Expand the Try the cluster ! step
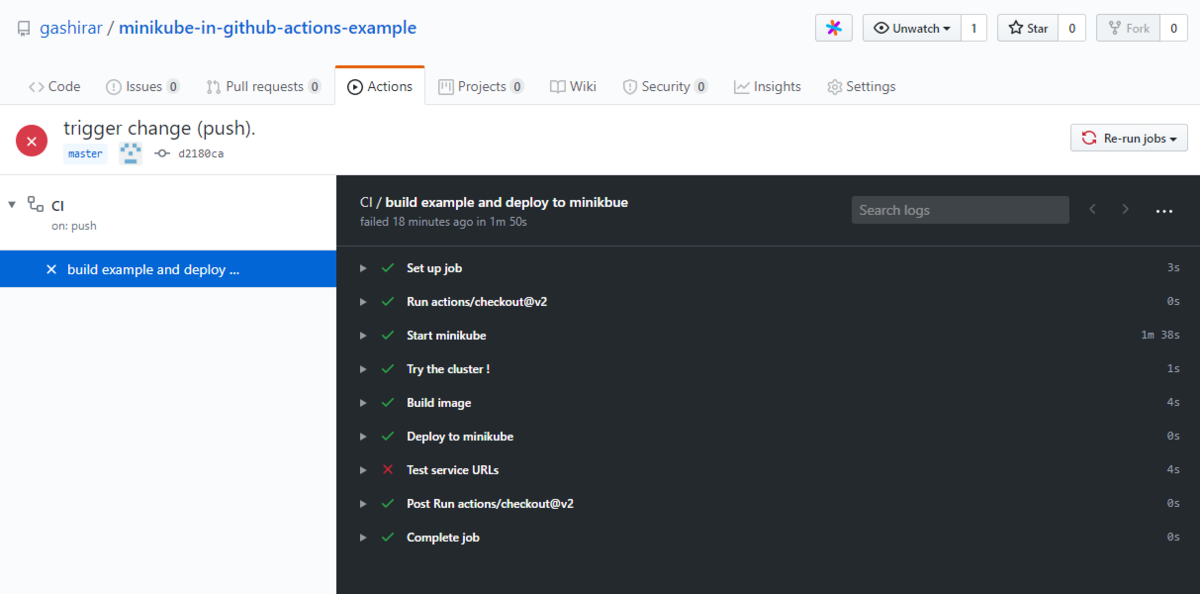The width and height of the screenshot is (1200, 594). pos(364,369)
